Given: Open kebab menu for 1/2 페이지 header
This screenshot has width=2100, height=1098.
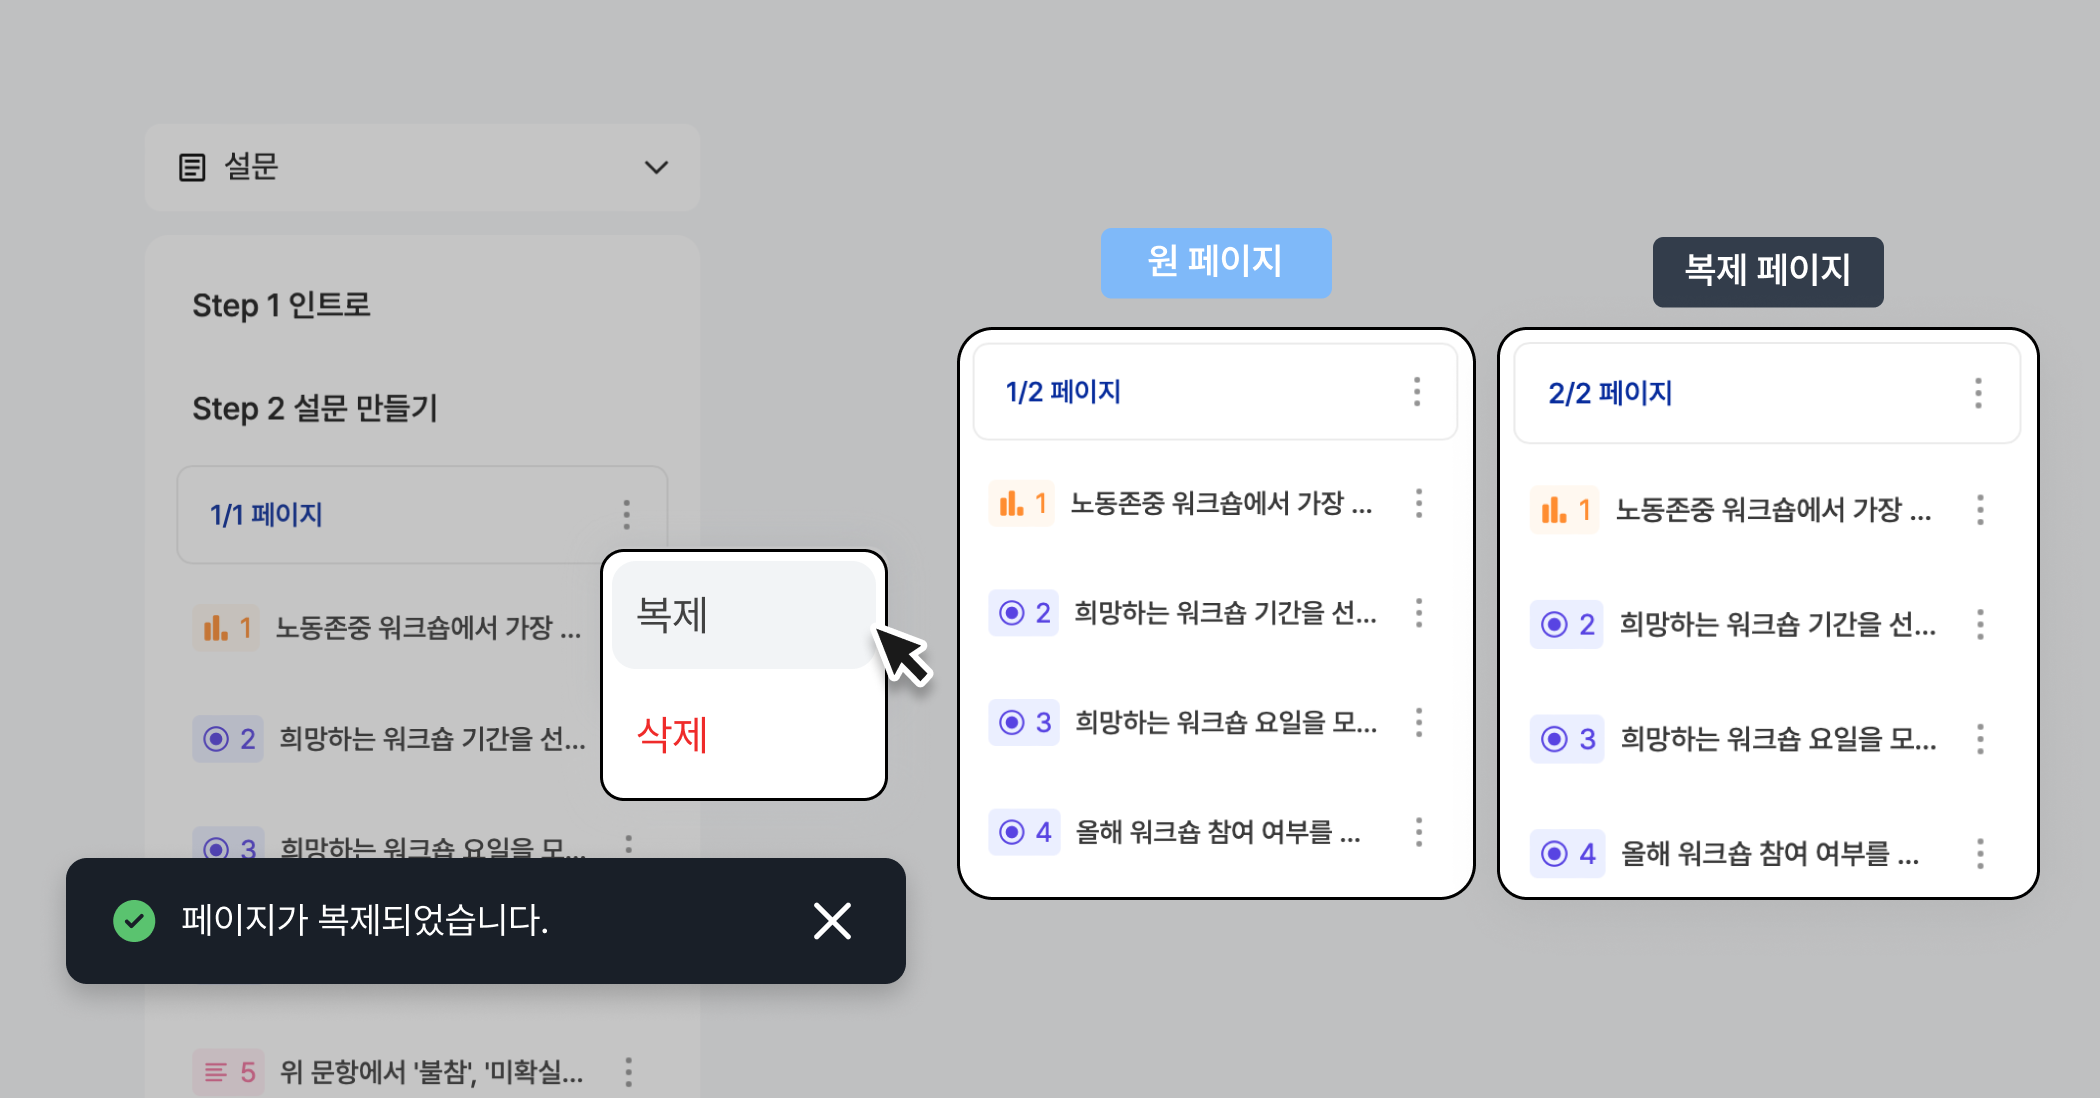Looking at the screenshot, I should coord(1417,392).
